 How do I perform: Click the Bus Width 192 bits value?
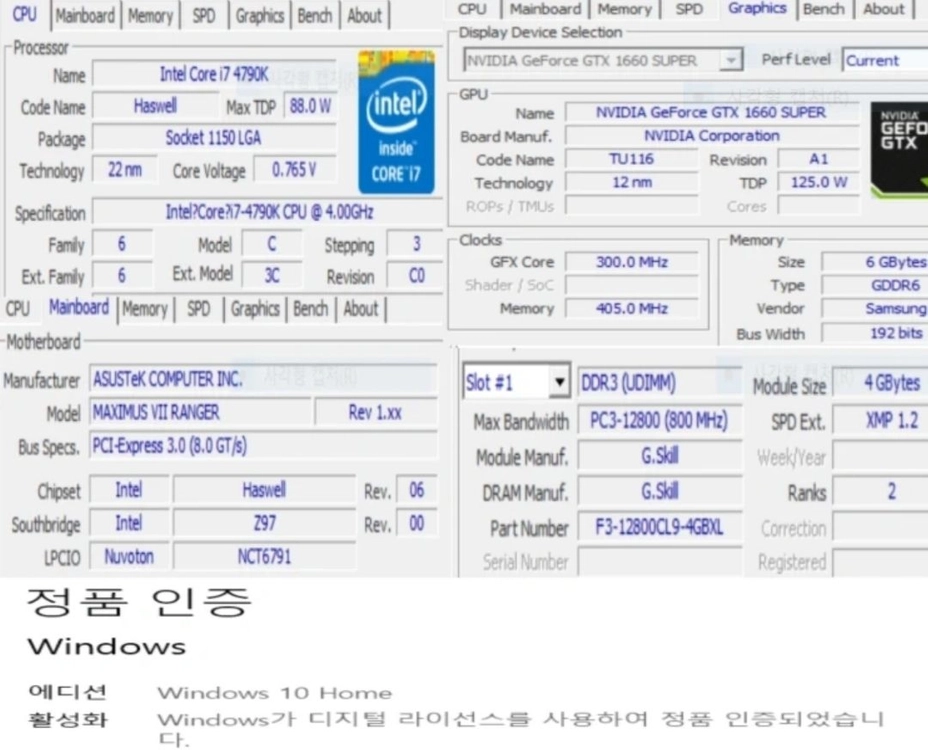(875, 334)
